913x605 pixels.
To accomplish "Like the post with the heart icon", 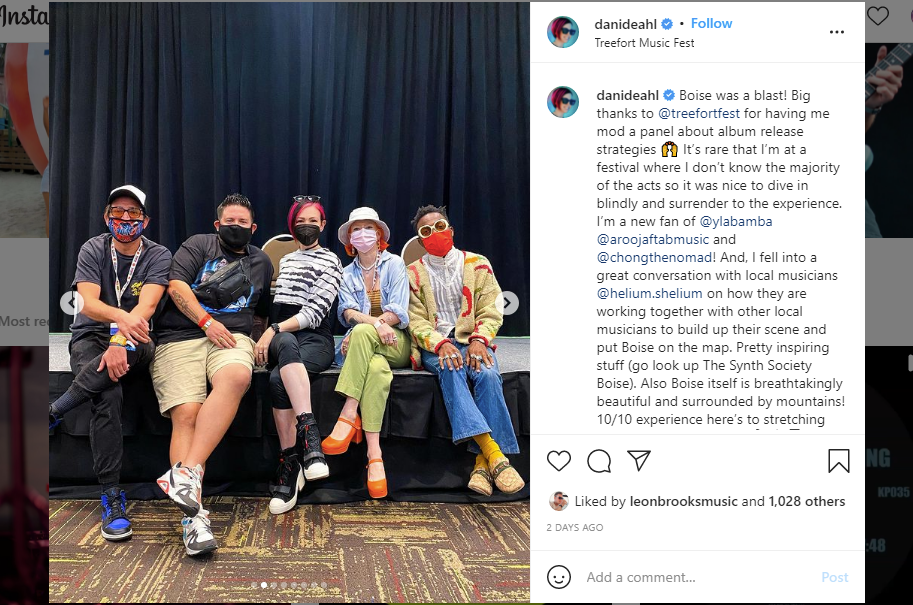I will tap(559, 461).
